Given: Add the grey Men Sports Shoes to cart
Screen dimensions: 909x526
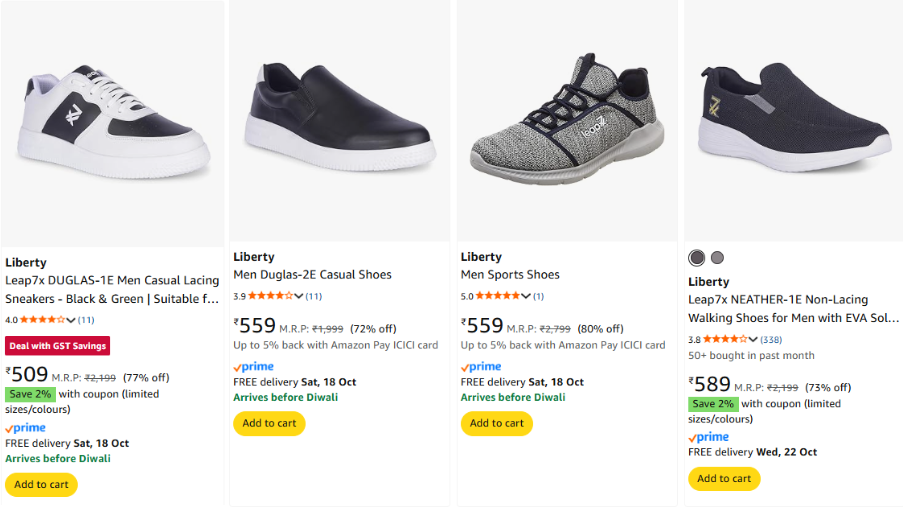Looking at the screenshot, I should point(497,423).
